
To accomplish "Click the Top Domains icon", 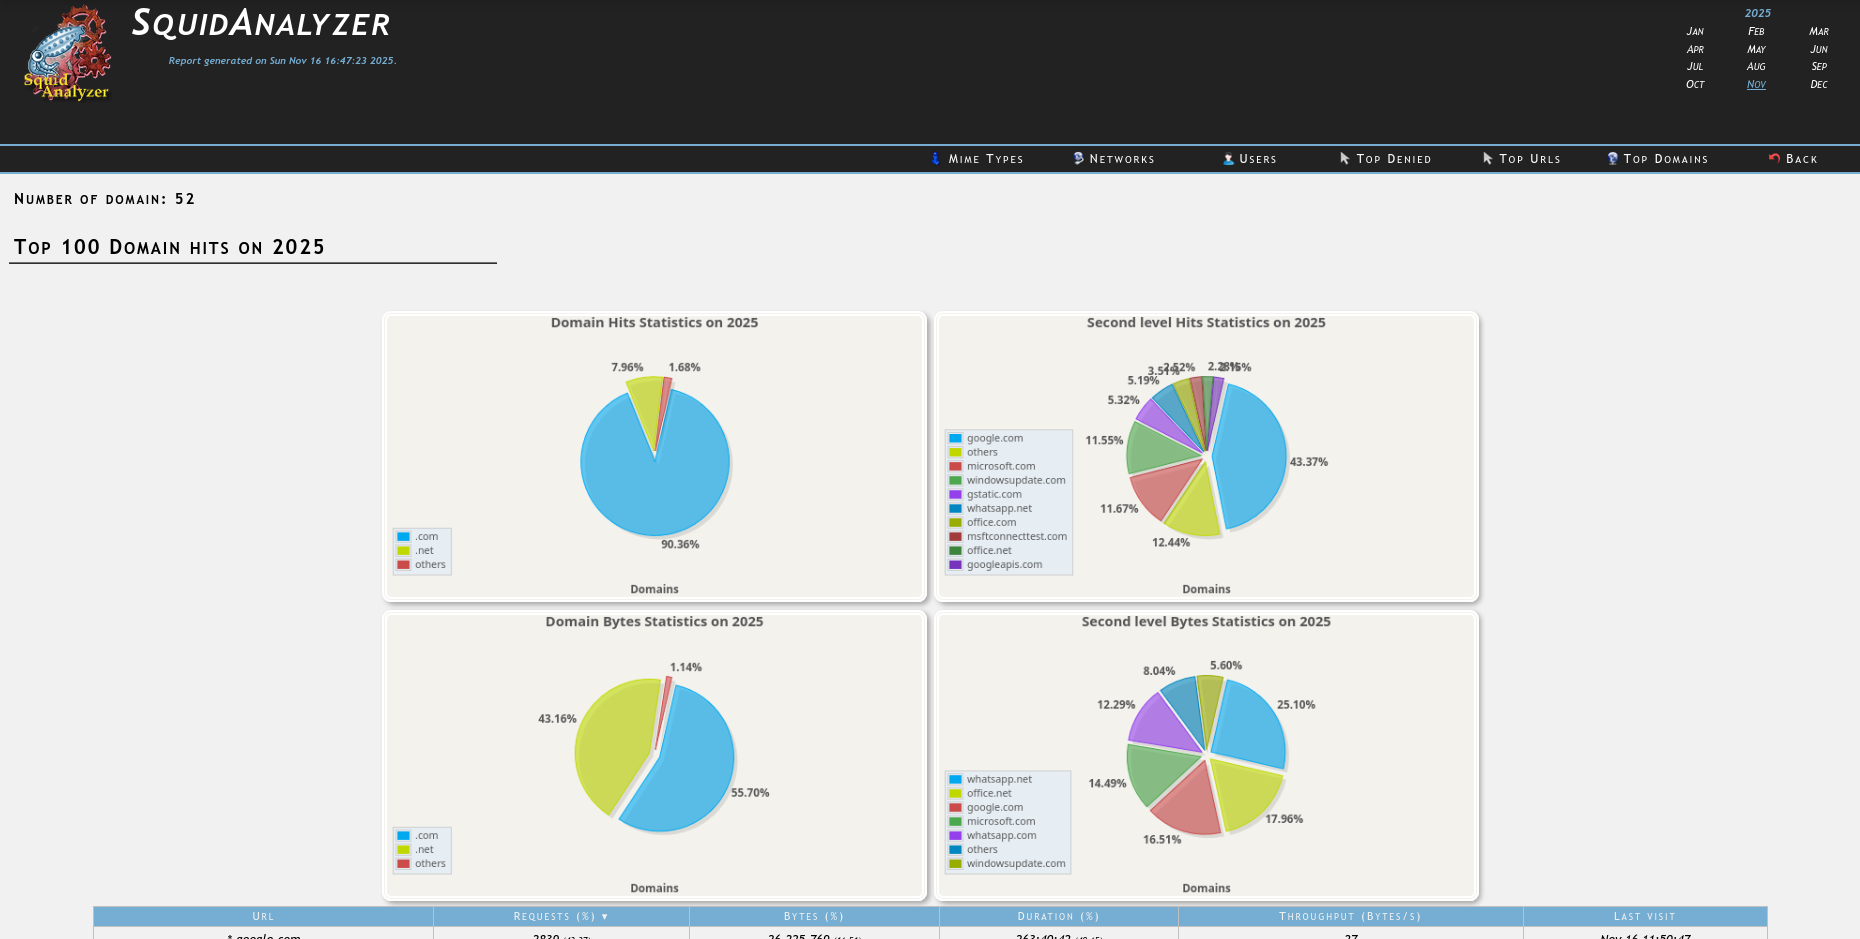I will (1612, 158).
